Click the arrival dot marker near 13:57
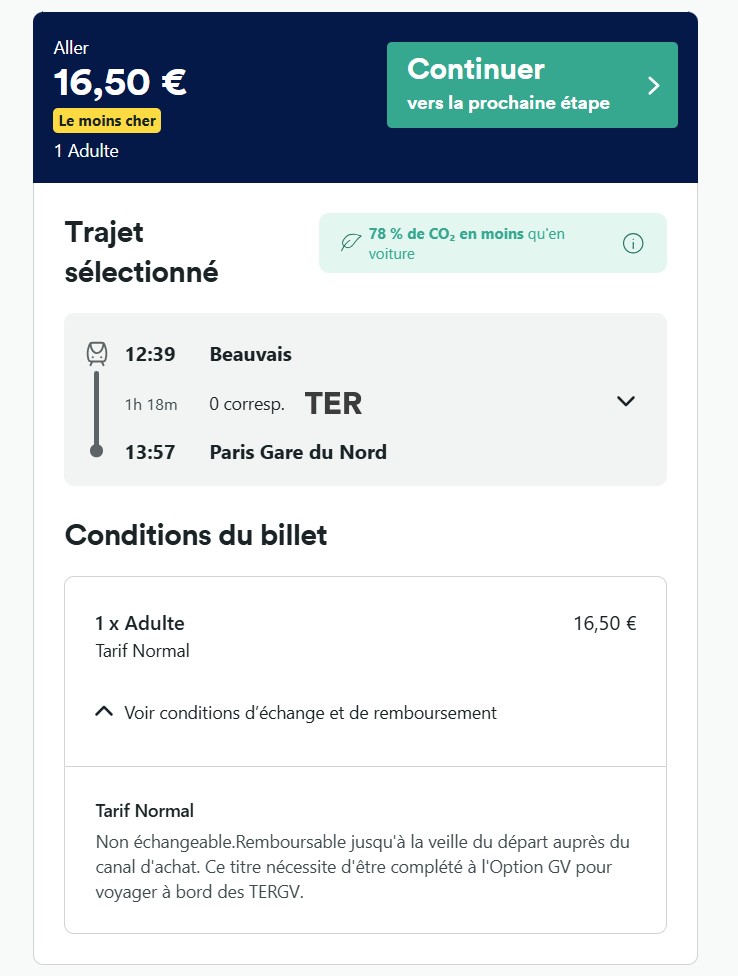The height and width of the screenshot is (976, 738). click(97, 451)
